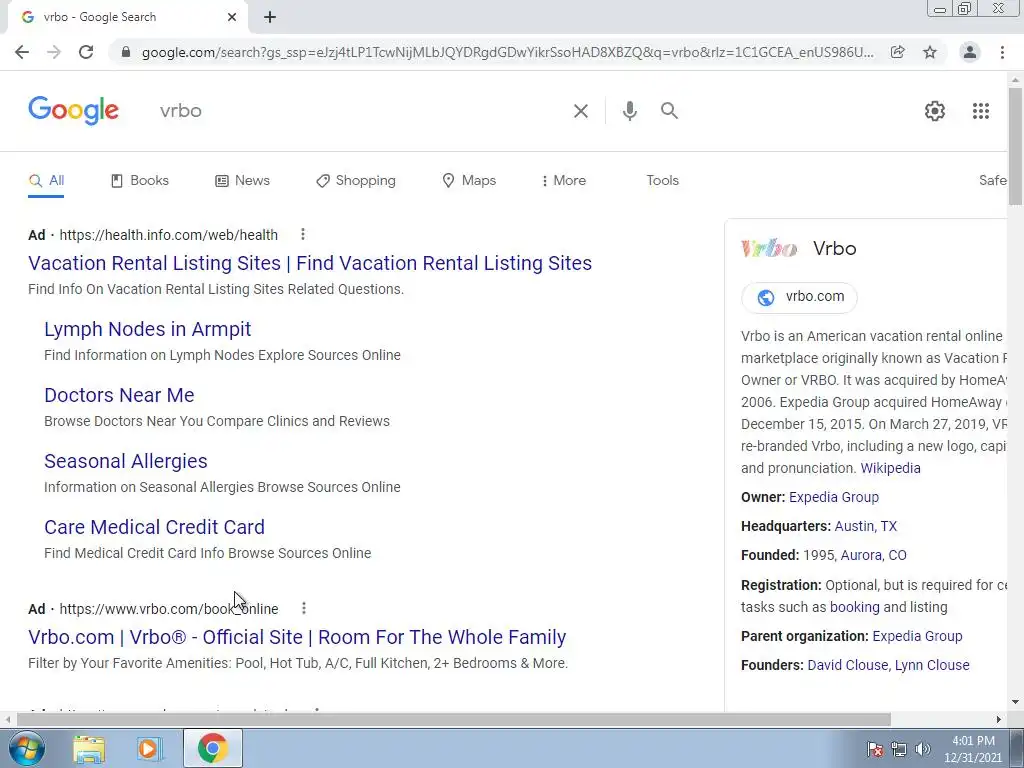Open site info via the padlock icon
Screen dimensions: 1024x768
point(126,52)
